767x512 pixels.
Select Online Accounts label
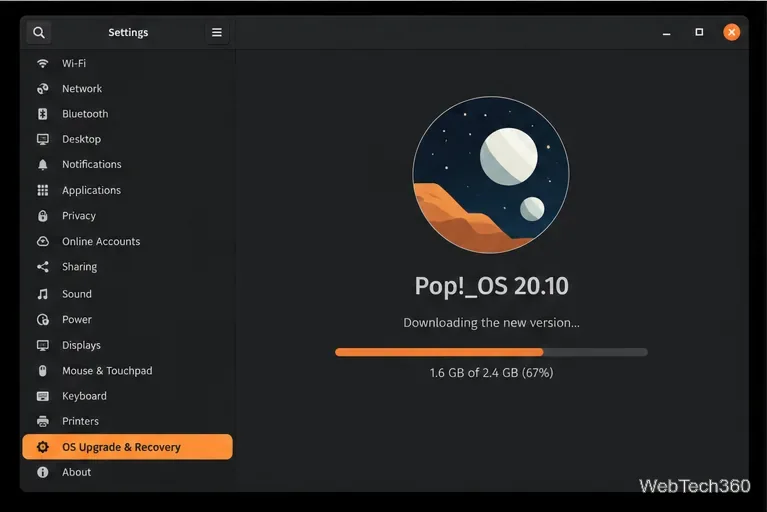pos(101,241)
